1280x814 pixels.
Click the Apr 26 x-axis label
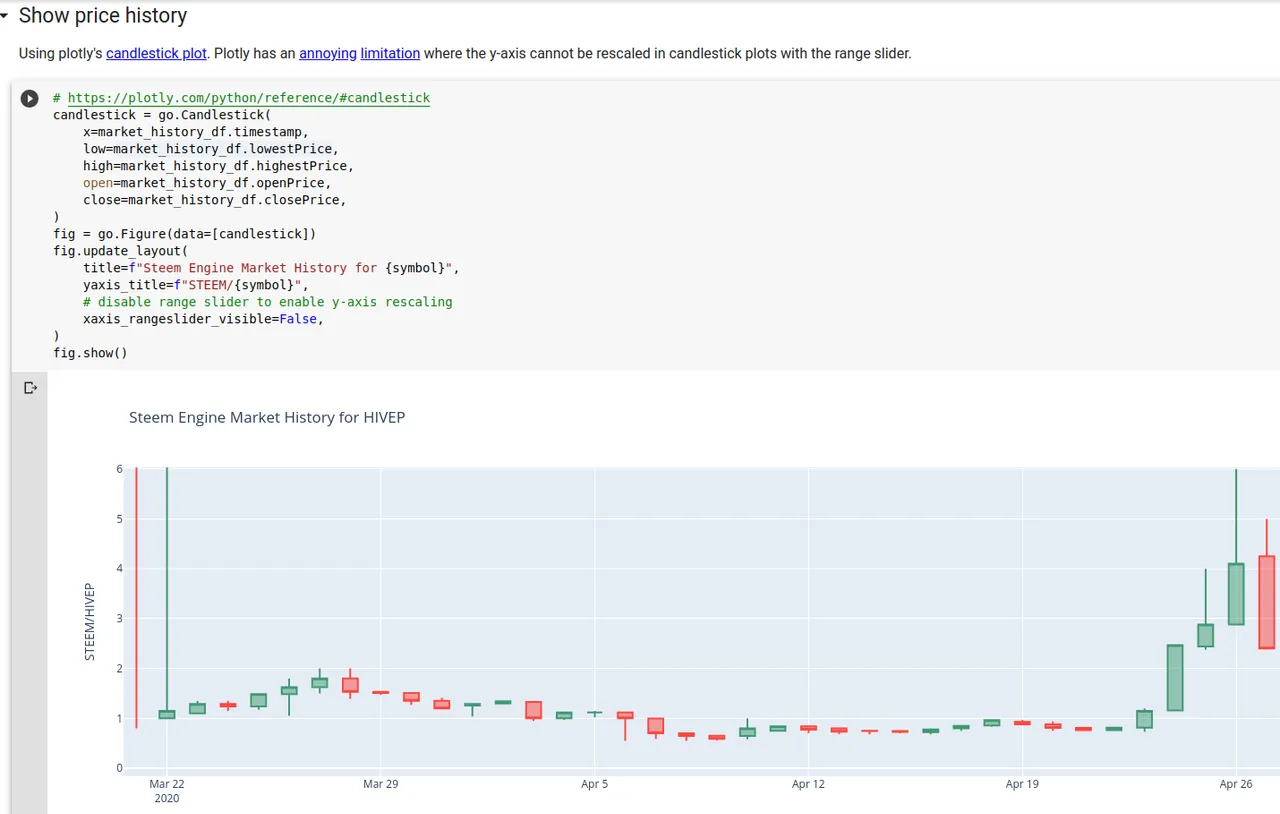pos(1236,784)
